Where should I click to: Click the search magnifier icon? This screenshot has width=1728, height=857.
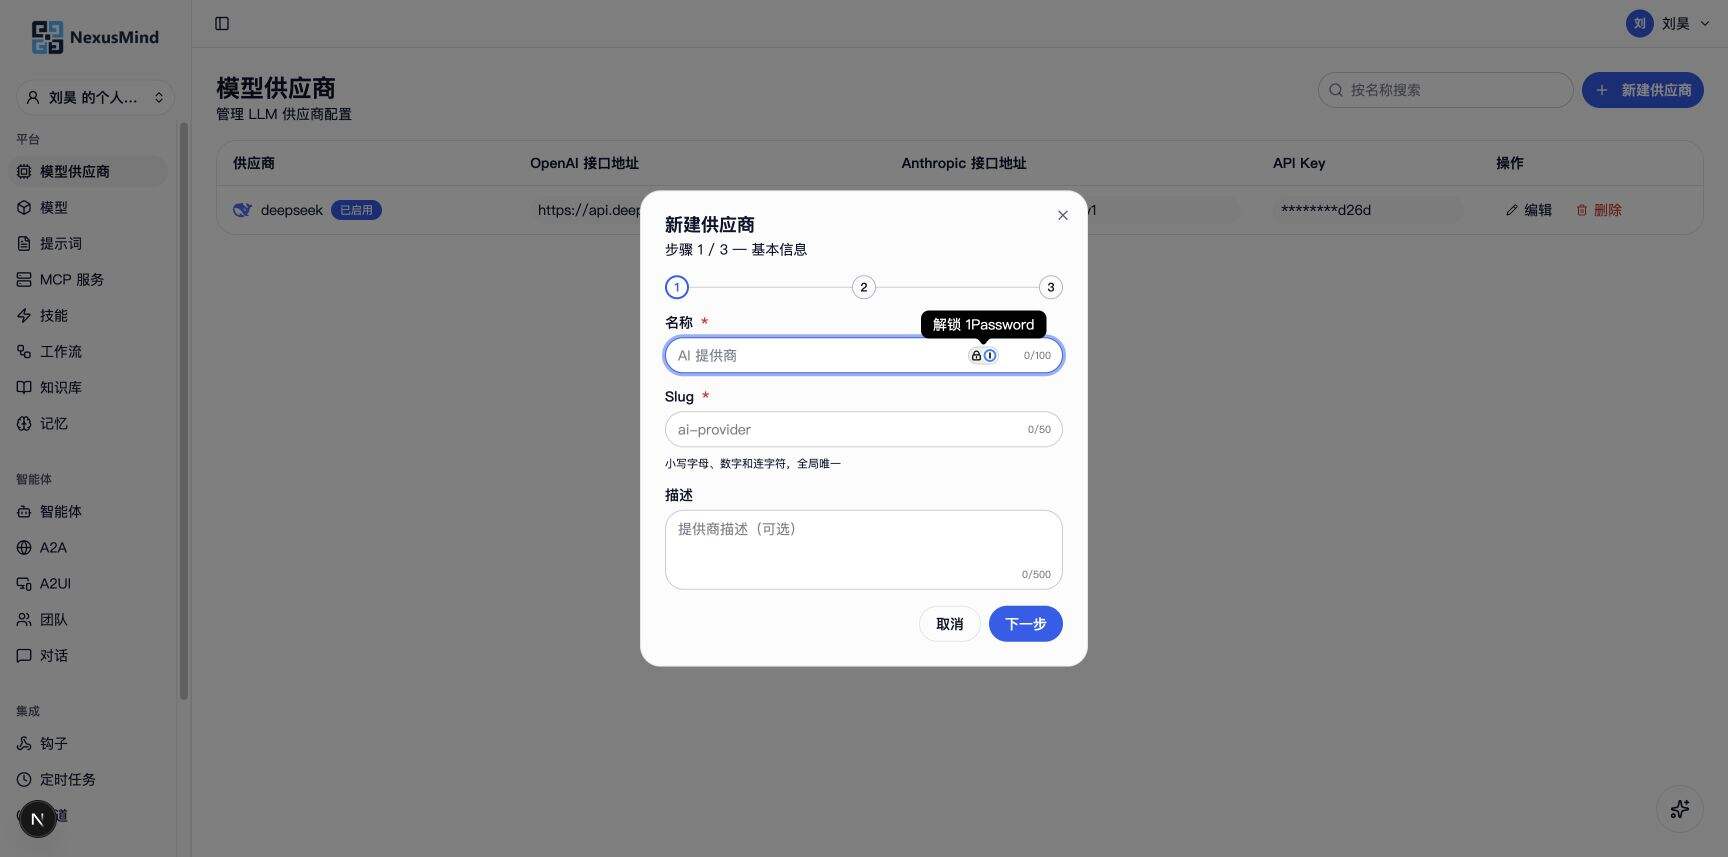1336,90
